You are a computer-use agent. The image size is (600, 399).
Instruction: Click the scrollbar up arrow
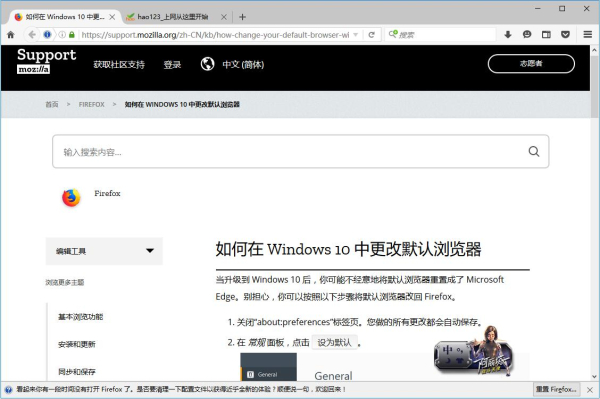pyautogui.click(x=594, y=50)
